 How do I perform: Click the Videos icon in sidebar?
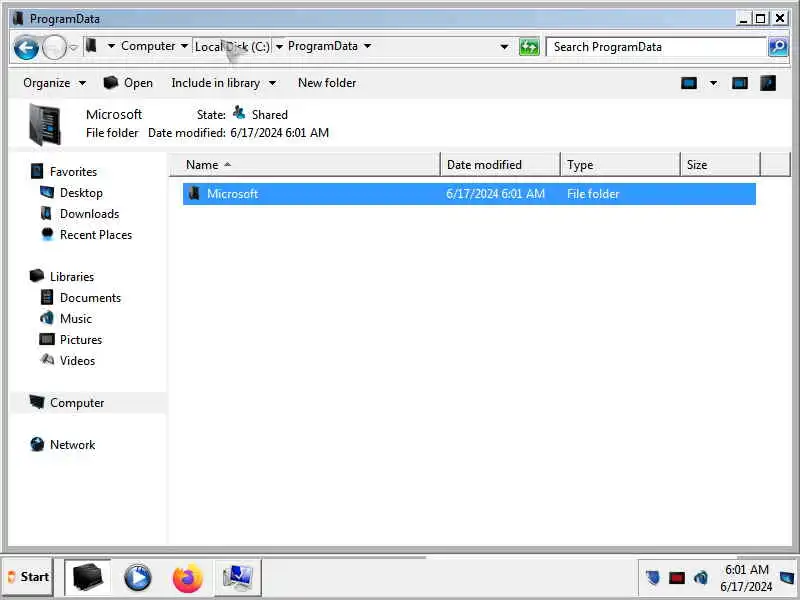[x=47, y=359]
